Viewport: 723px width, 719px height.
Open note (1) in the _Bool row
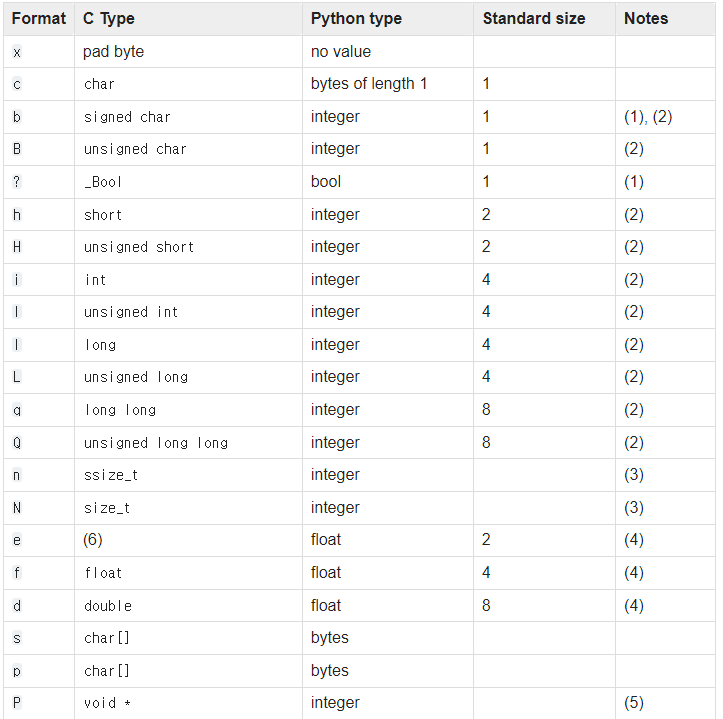[x=634, y=182]
